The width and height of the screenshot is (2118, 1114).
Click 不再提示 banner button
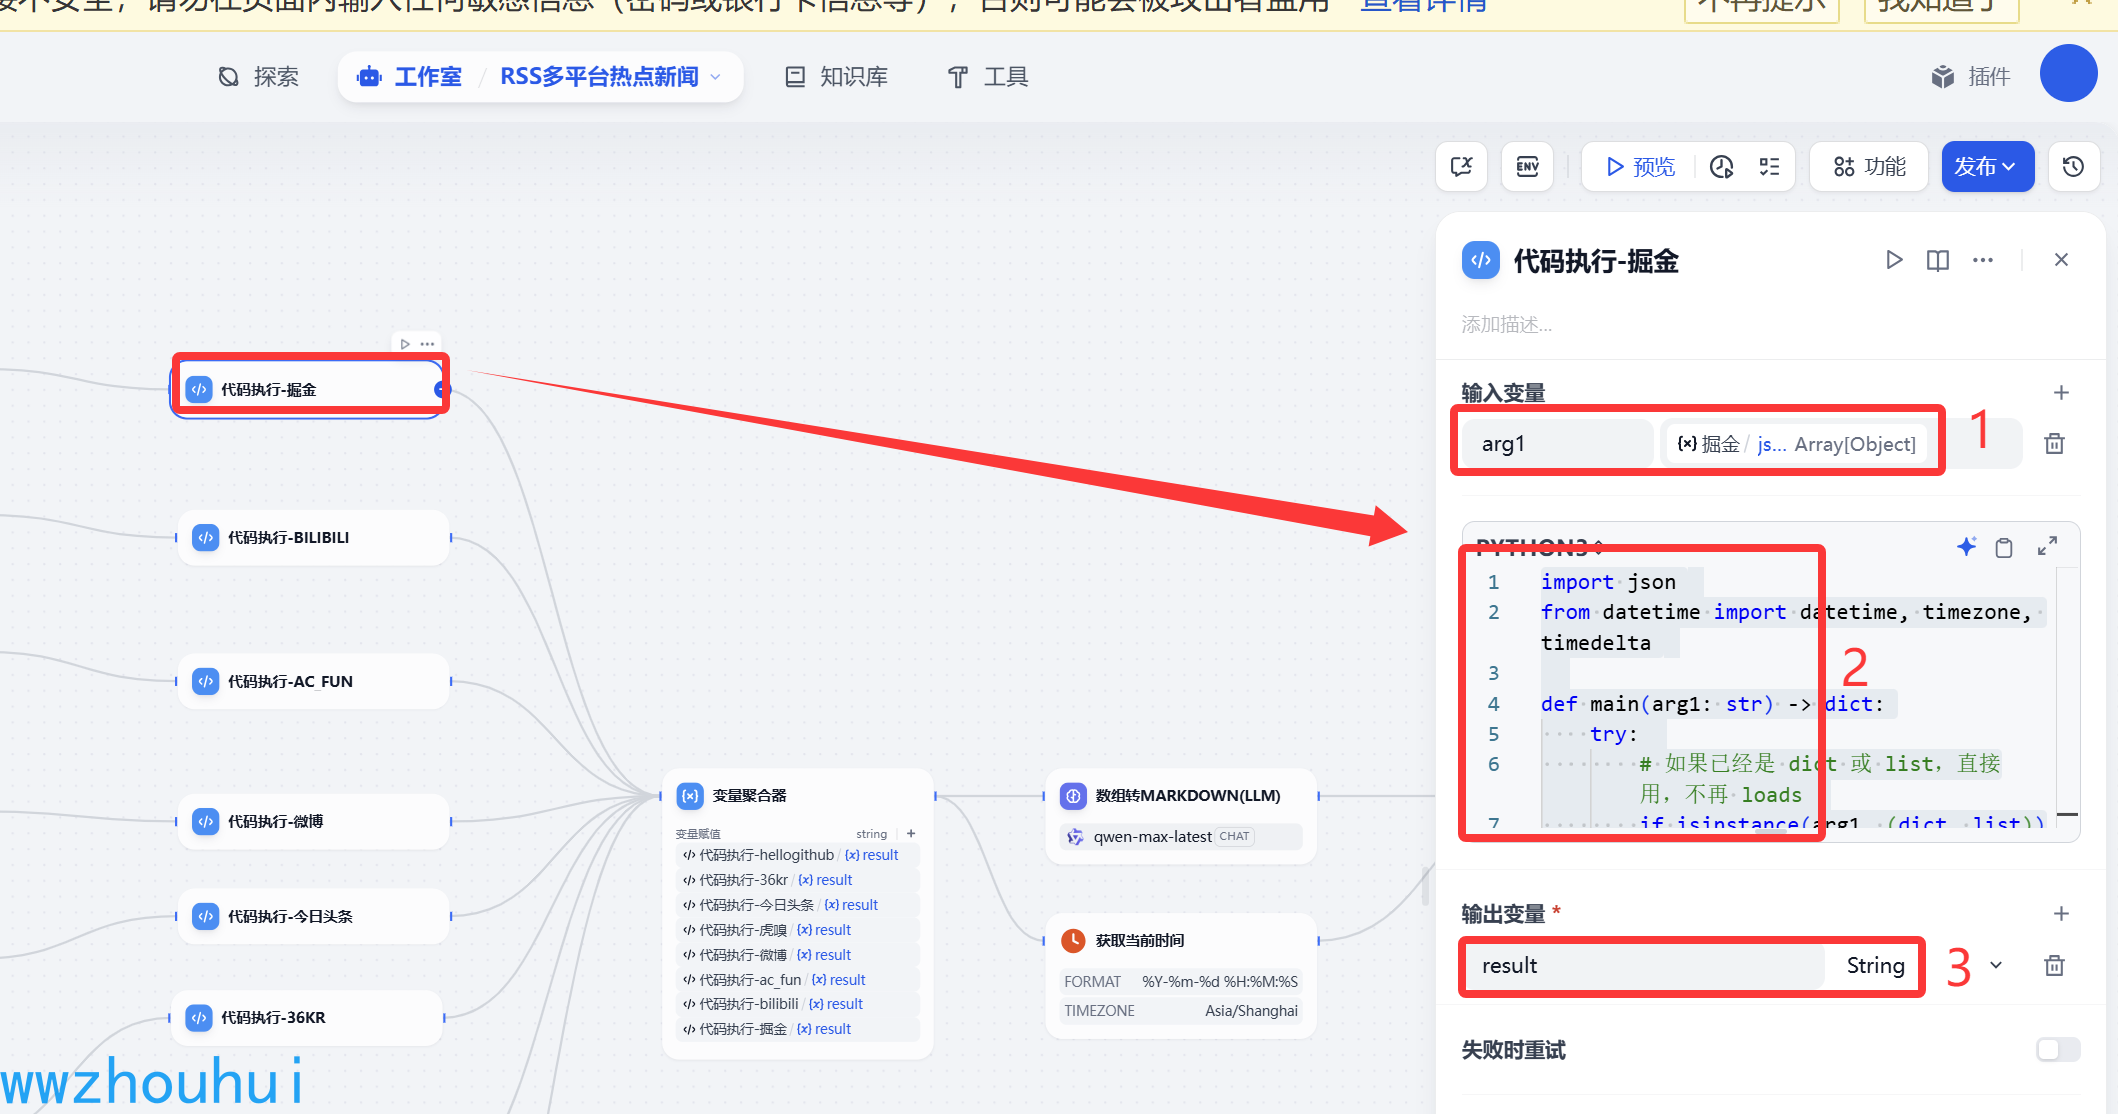[1761, 7]
